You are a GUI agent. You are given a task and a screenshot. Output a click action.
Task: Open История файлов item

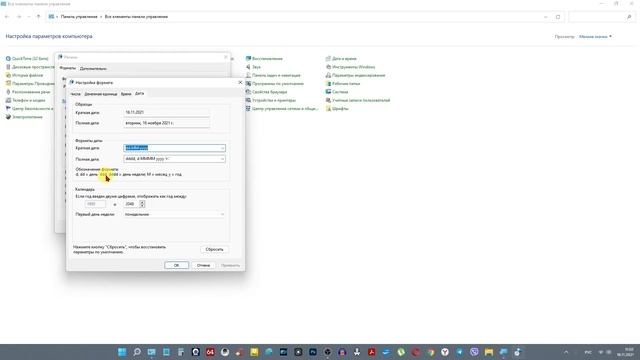(24, 75)
